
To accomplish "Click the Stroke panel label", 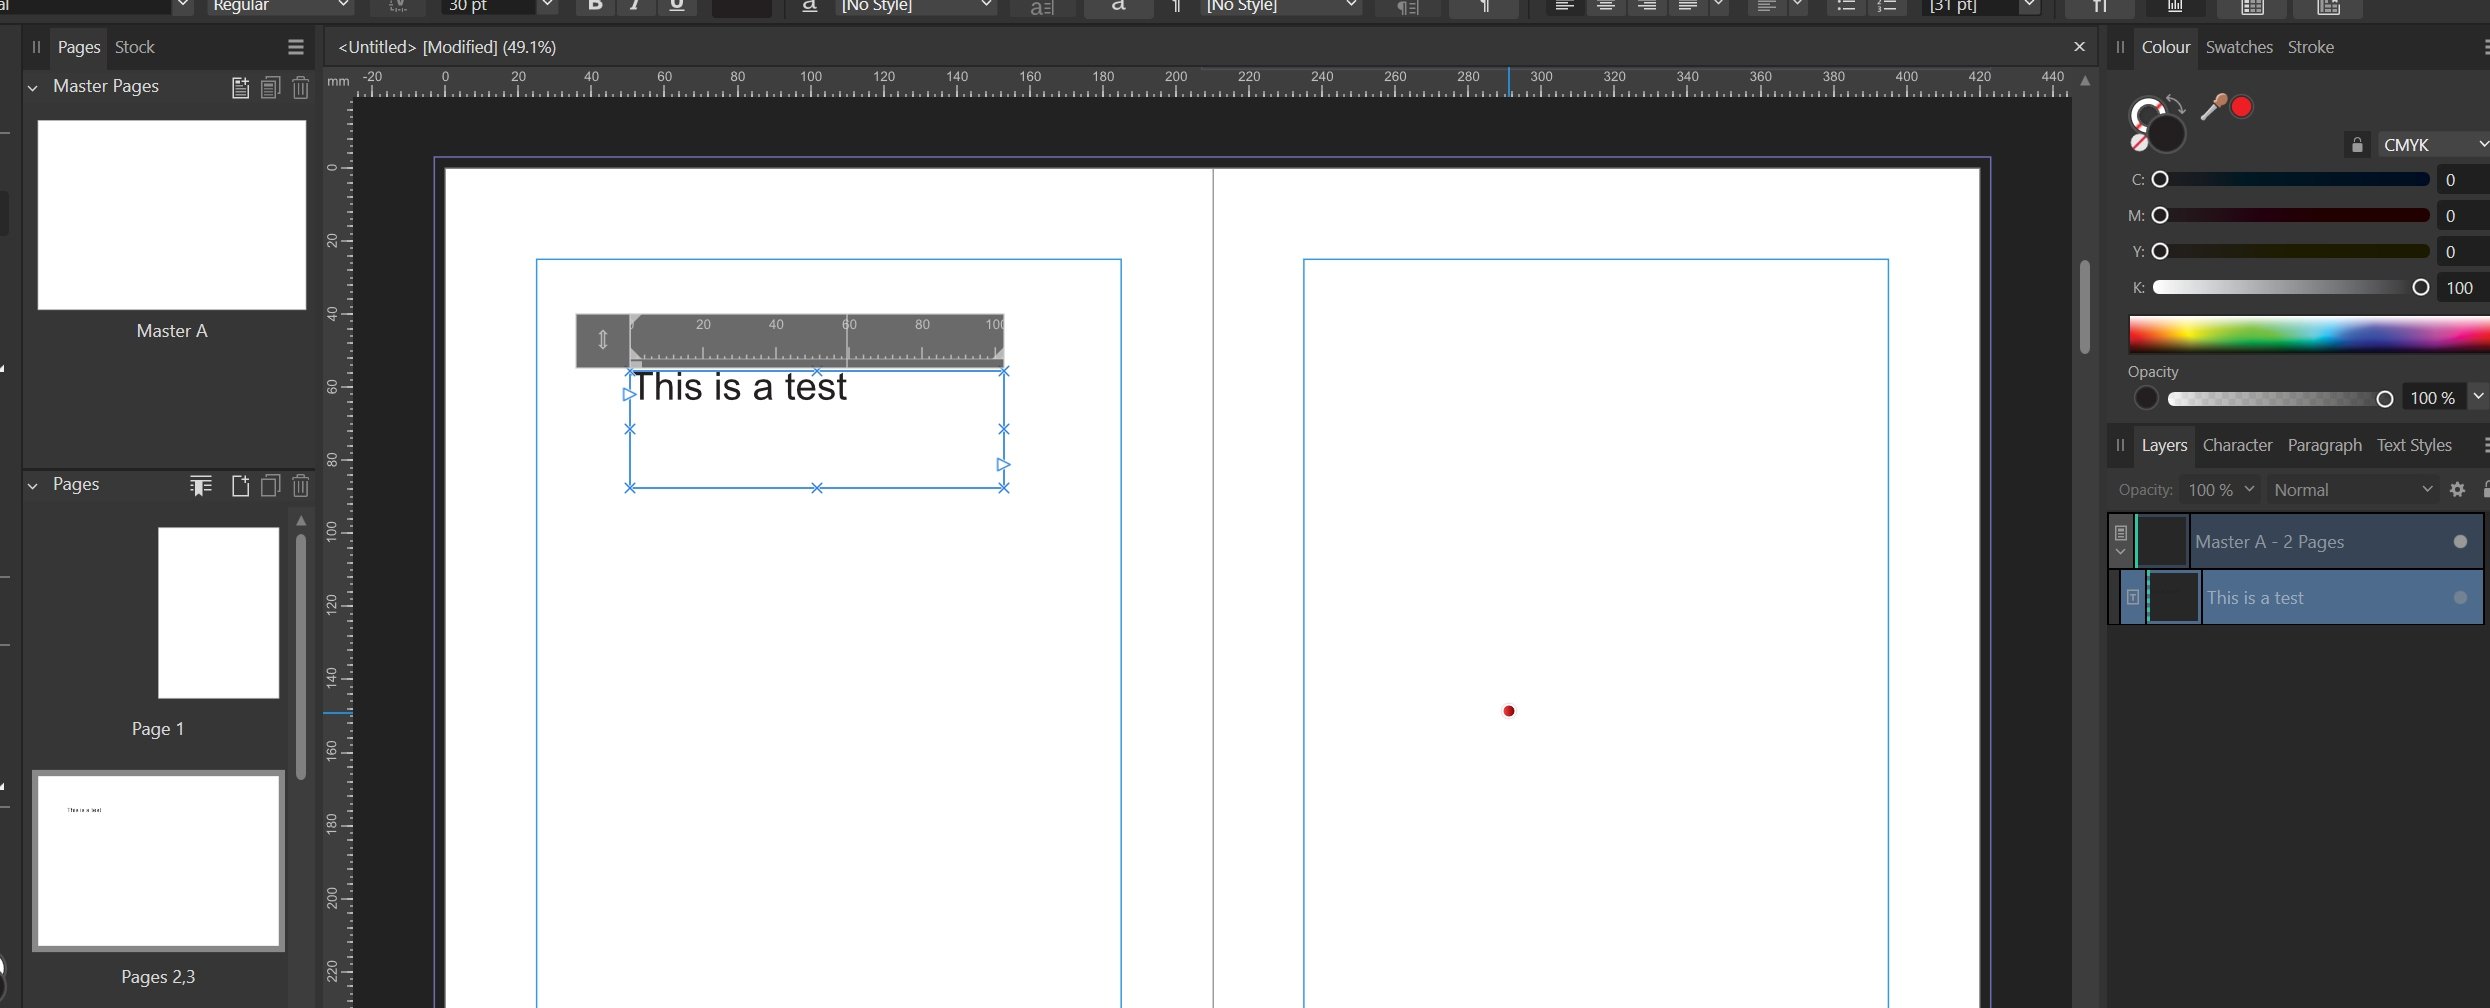I will coord(2310,46).
